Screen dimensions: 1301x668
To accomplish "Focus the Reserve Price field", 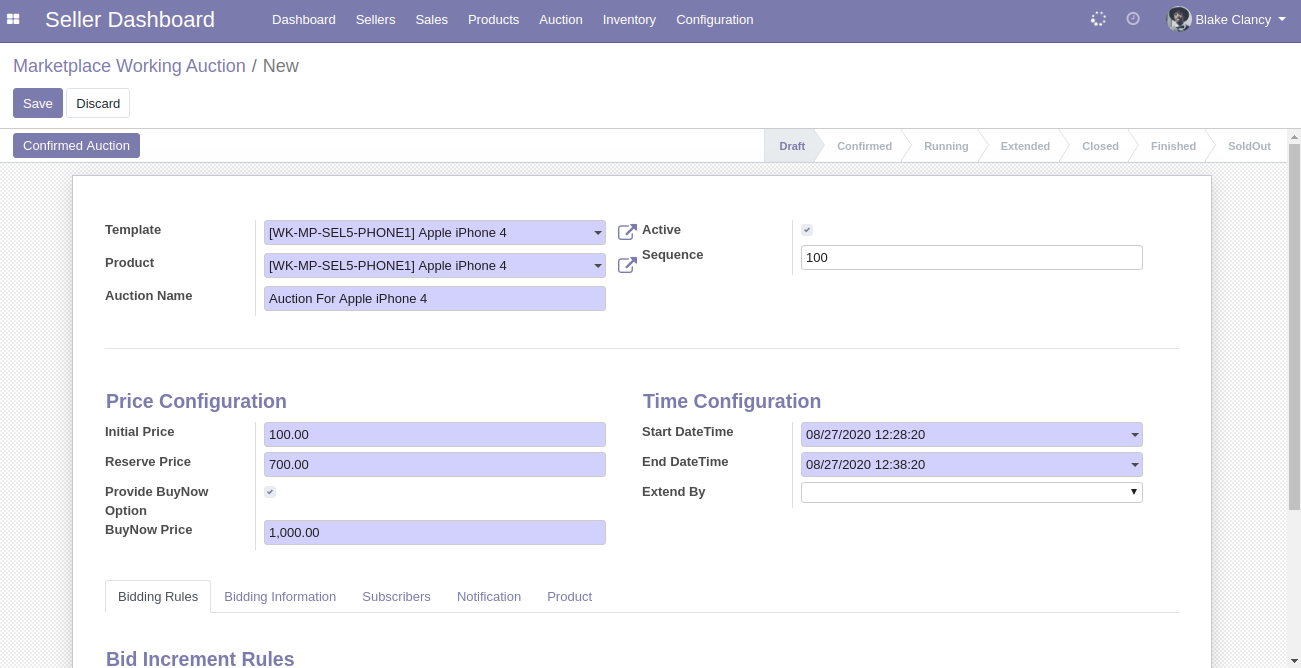I will [435, 465].
